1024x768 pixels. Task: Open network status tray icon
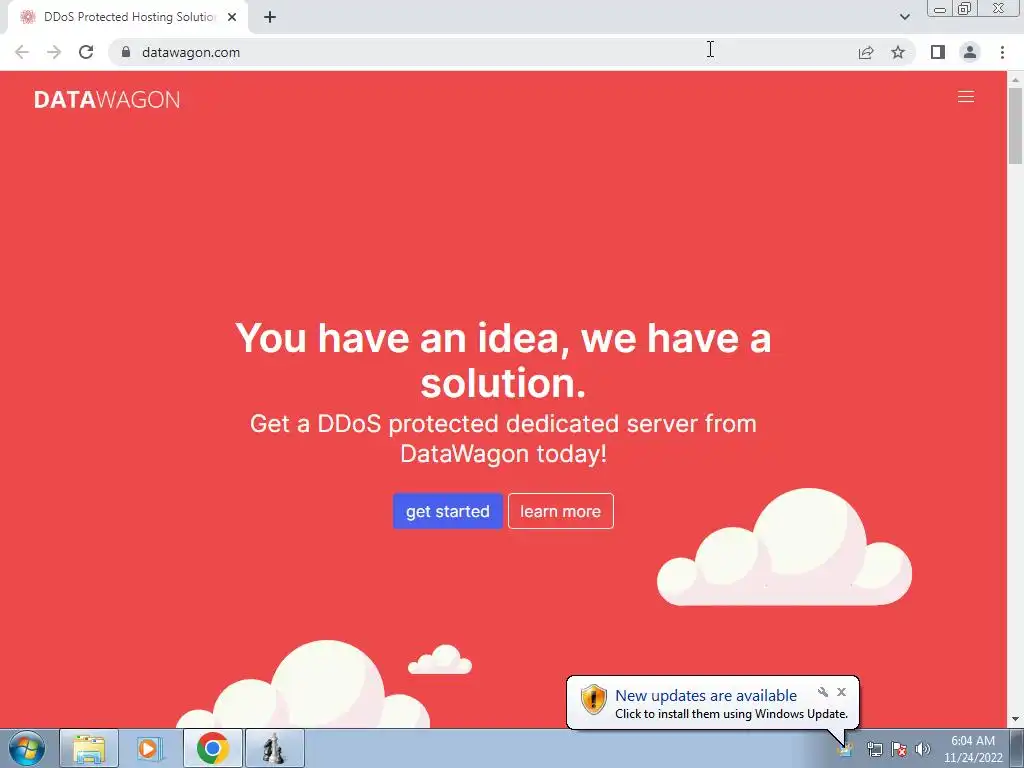tap(874, 750)
